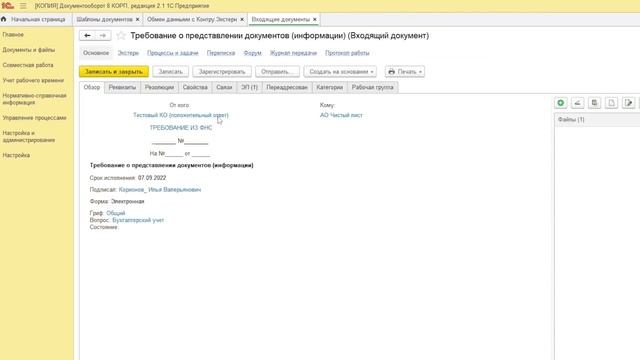Open Управление процессами section

(34, 118)
